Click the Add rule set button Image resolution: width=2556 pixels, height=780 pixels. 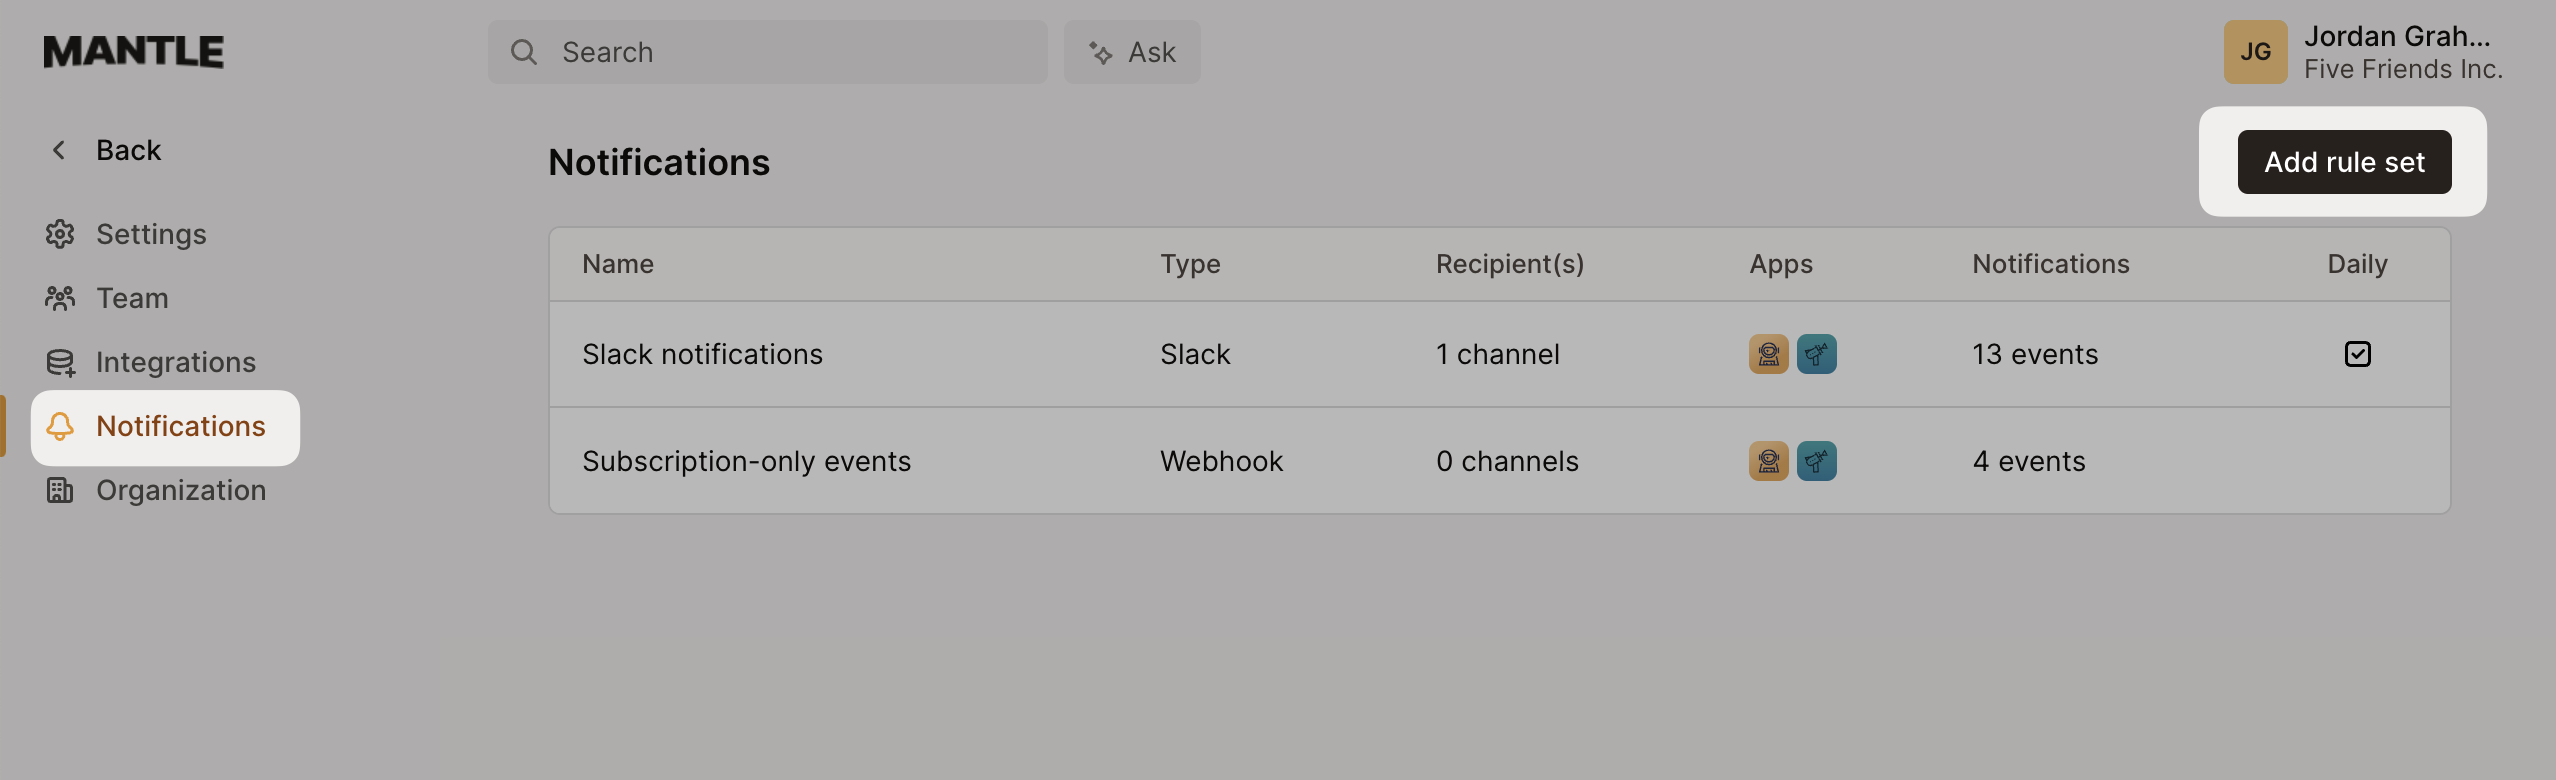(x=2344, y=162)
